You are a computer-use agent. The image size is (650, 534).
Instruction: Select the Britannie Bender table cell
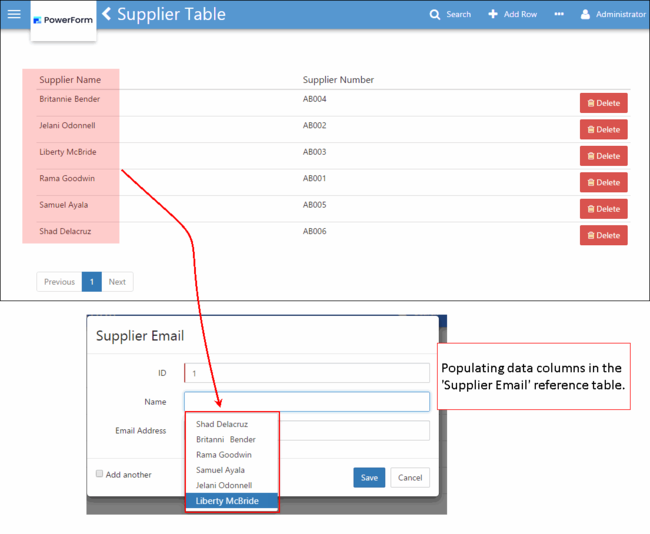click(x=70, y=99)
